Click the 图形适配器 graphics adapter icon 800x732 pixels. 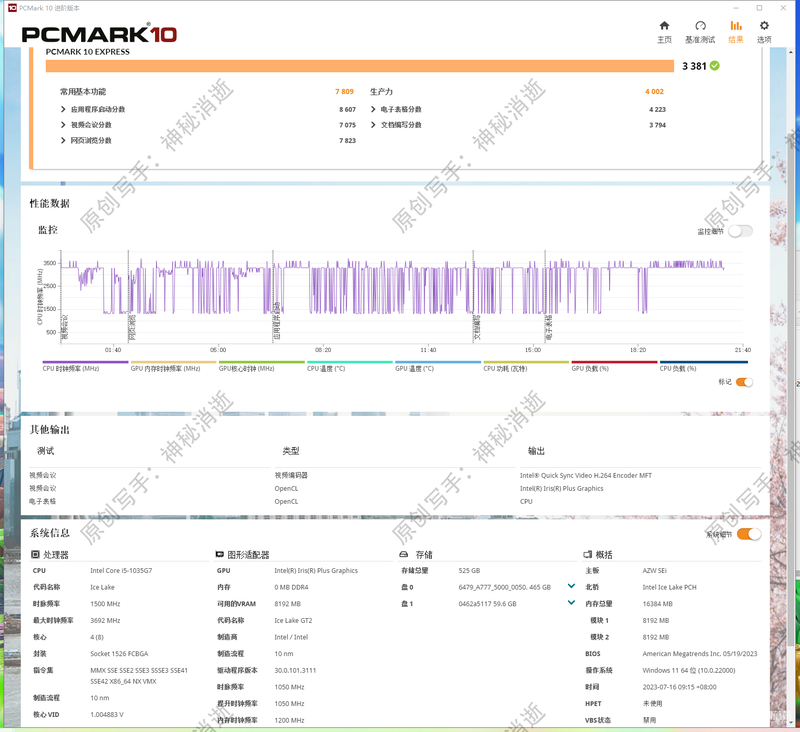tap(219, 554)
